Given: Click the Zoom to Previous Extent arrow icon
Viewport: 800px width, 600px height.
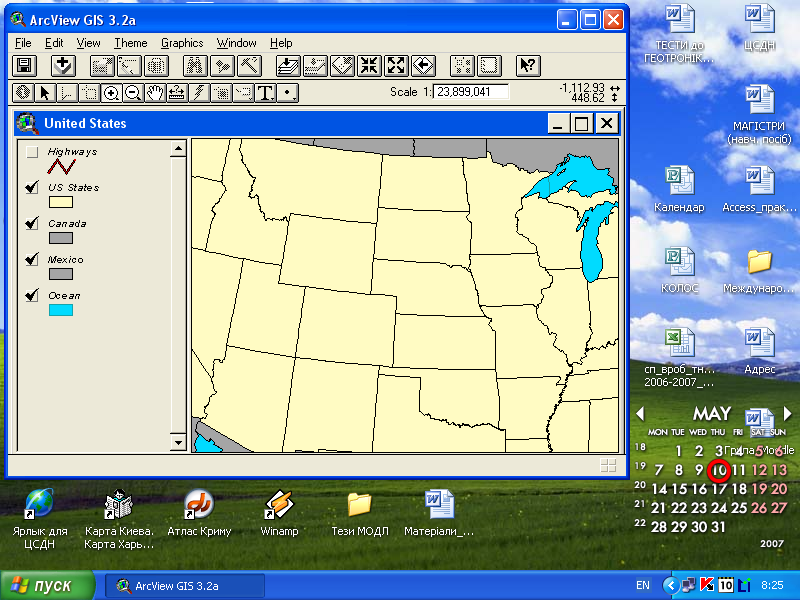Looking at the screenshot, I should (x=423, y=66).
